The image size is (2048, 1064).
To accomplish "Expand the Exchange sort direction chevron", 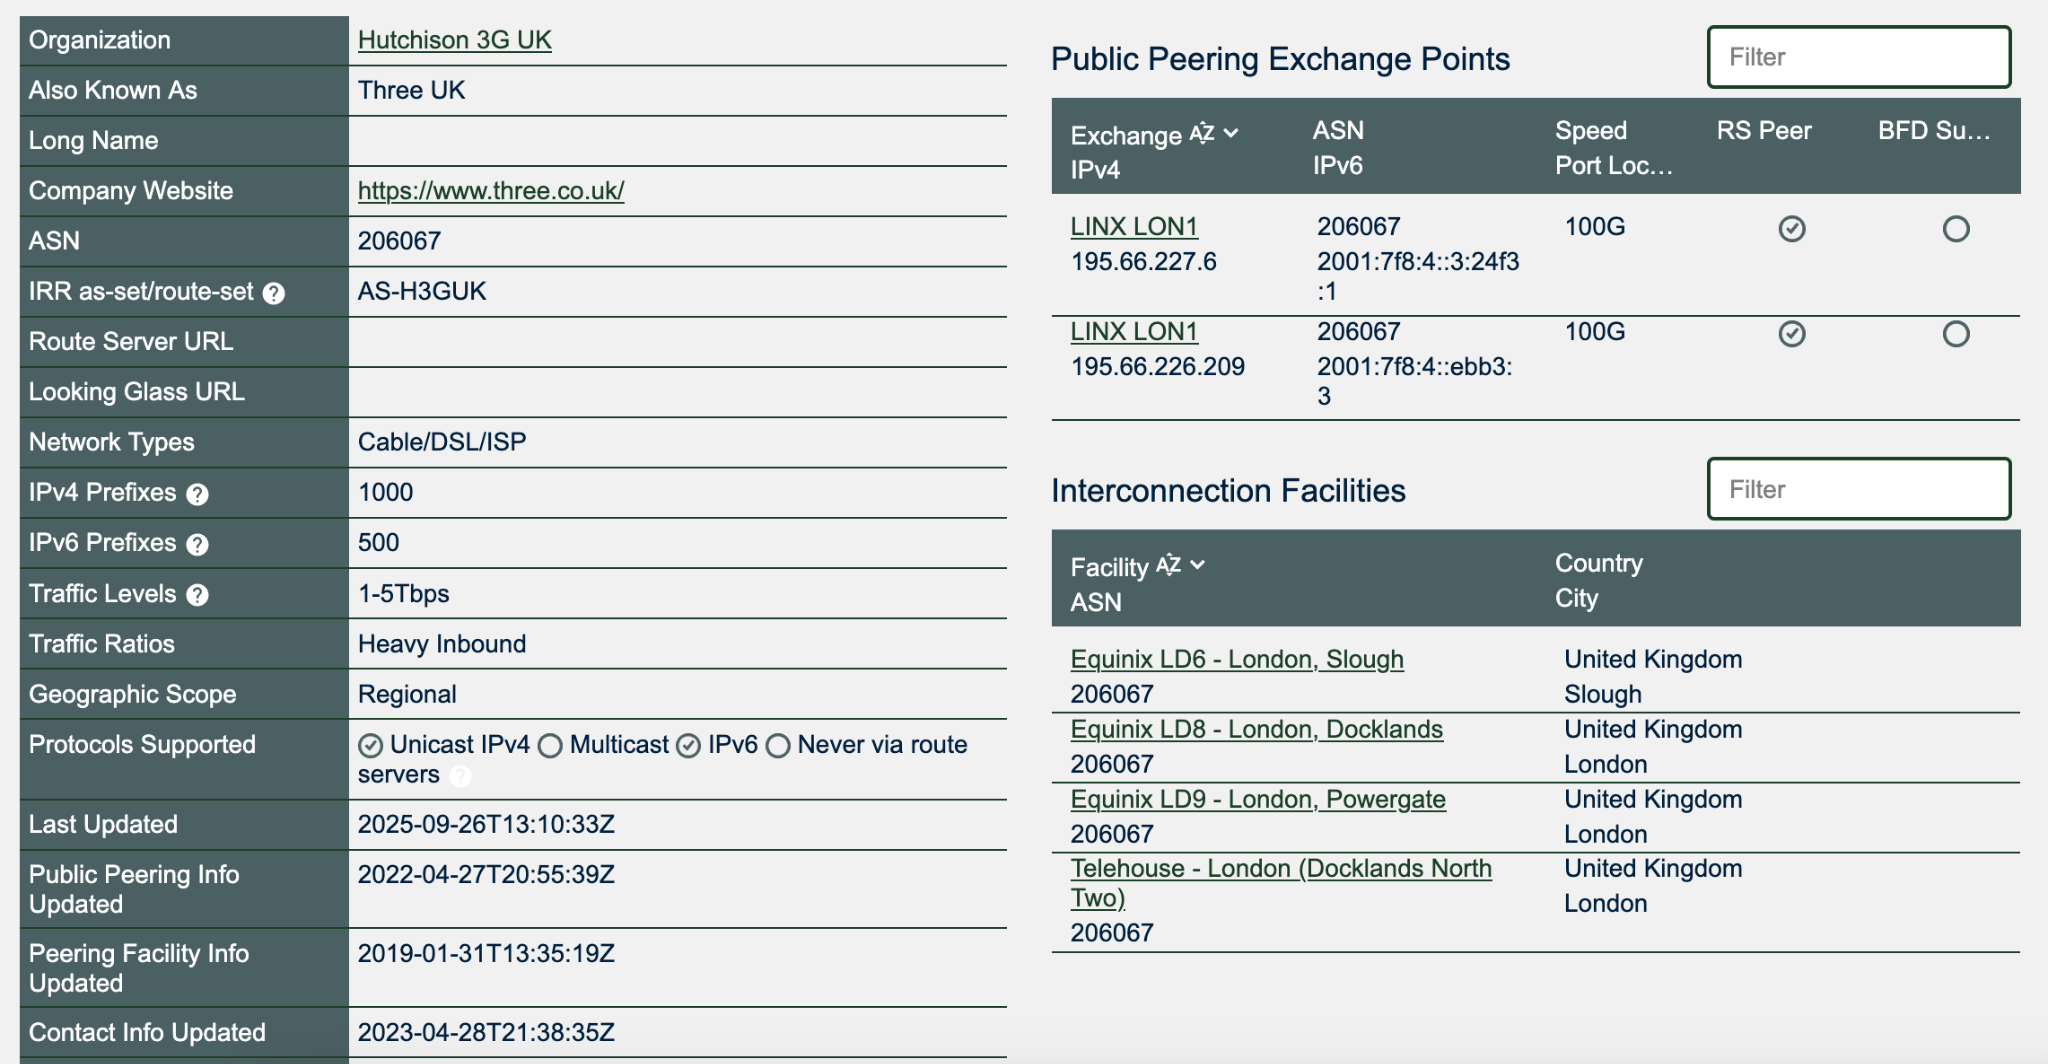I will [x=1231, y=134].
